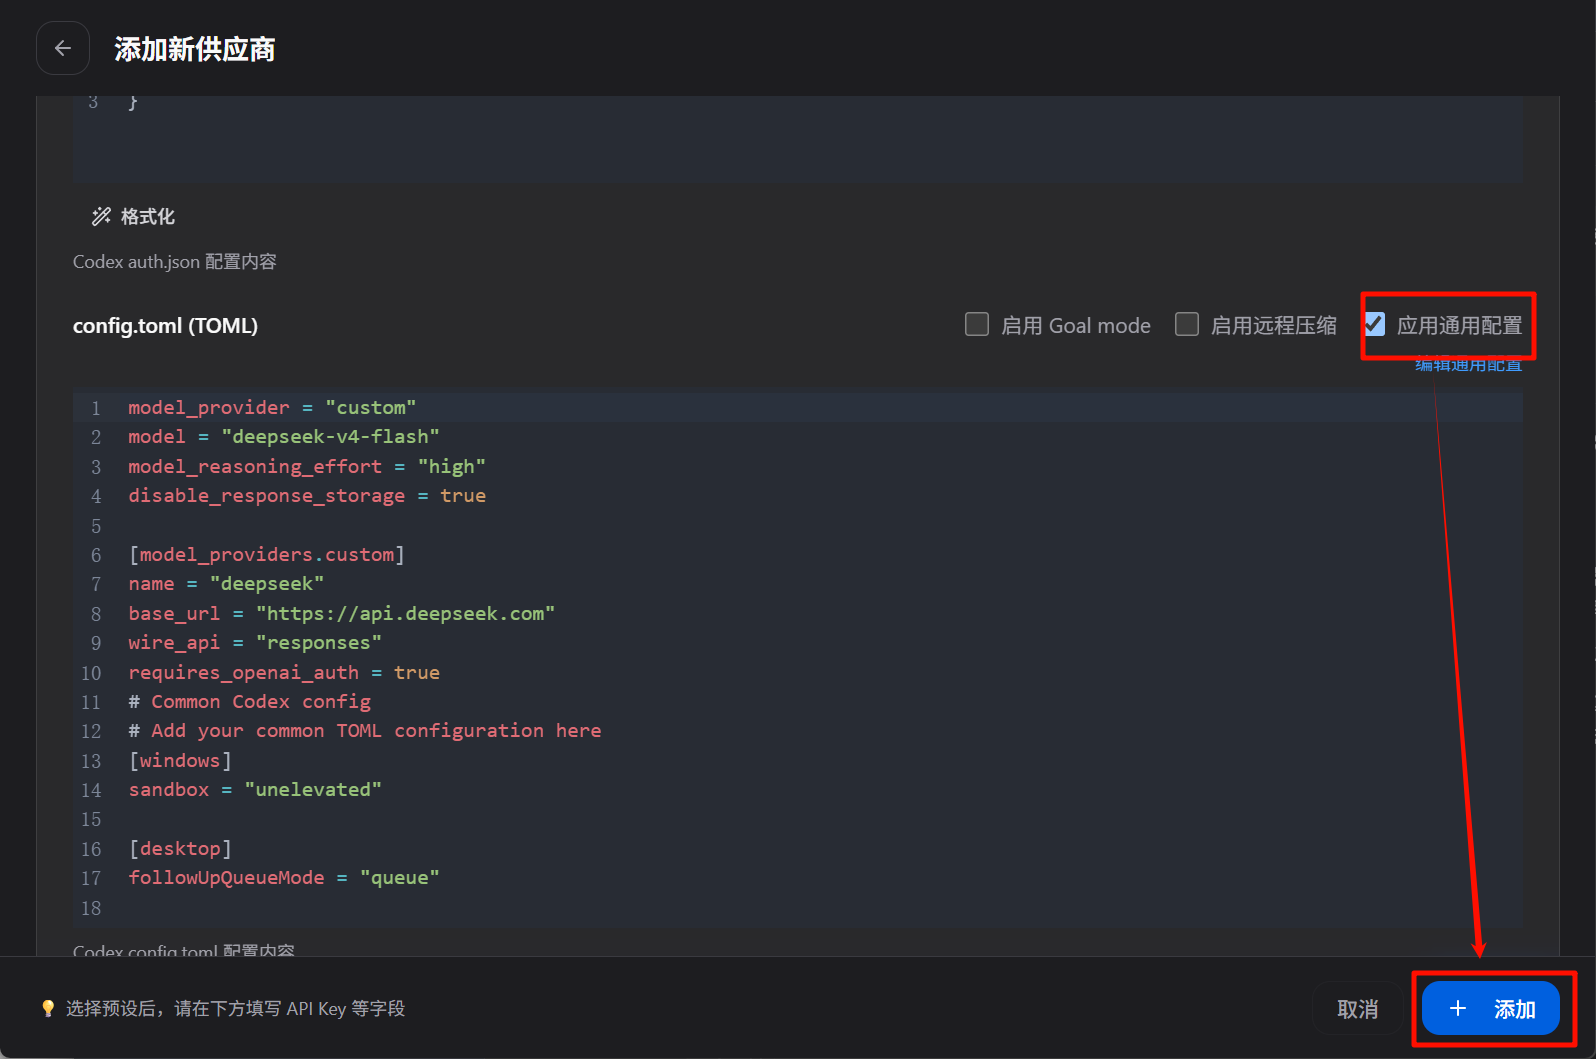Click the closing brace in auth.json editor

133,101
